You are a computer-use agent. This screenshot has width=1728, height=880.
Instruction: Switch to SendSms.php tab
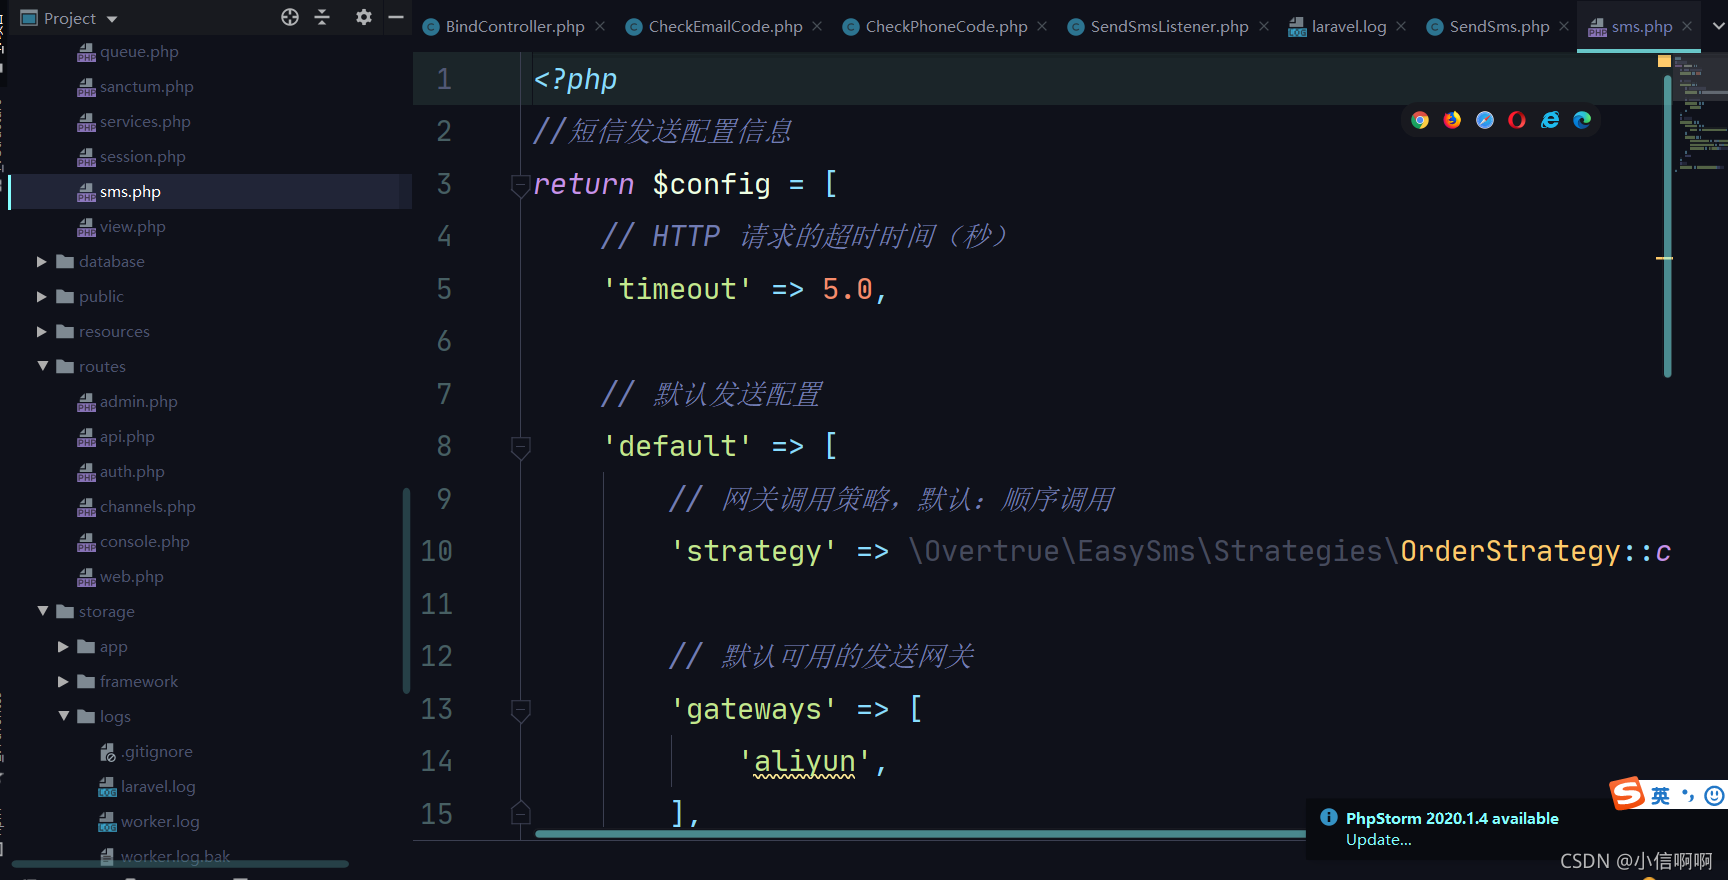[x=1488, y=27]
